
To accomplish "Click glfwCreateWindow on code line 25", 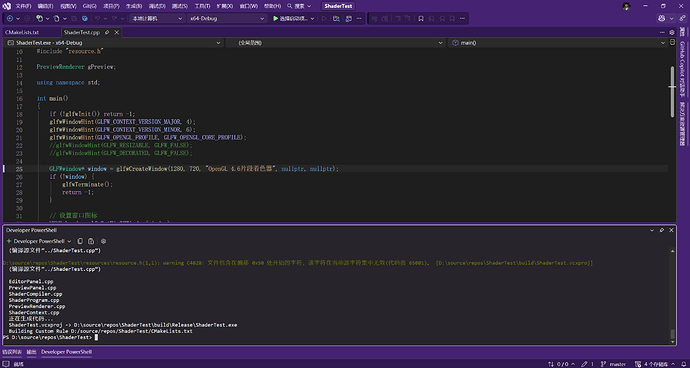I will [x=142, y=169].
